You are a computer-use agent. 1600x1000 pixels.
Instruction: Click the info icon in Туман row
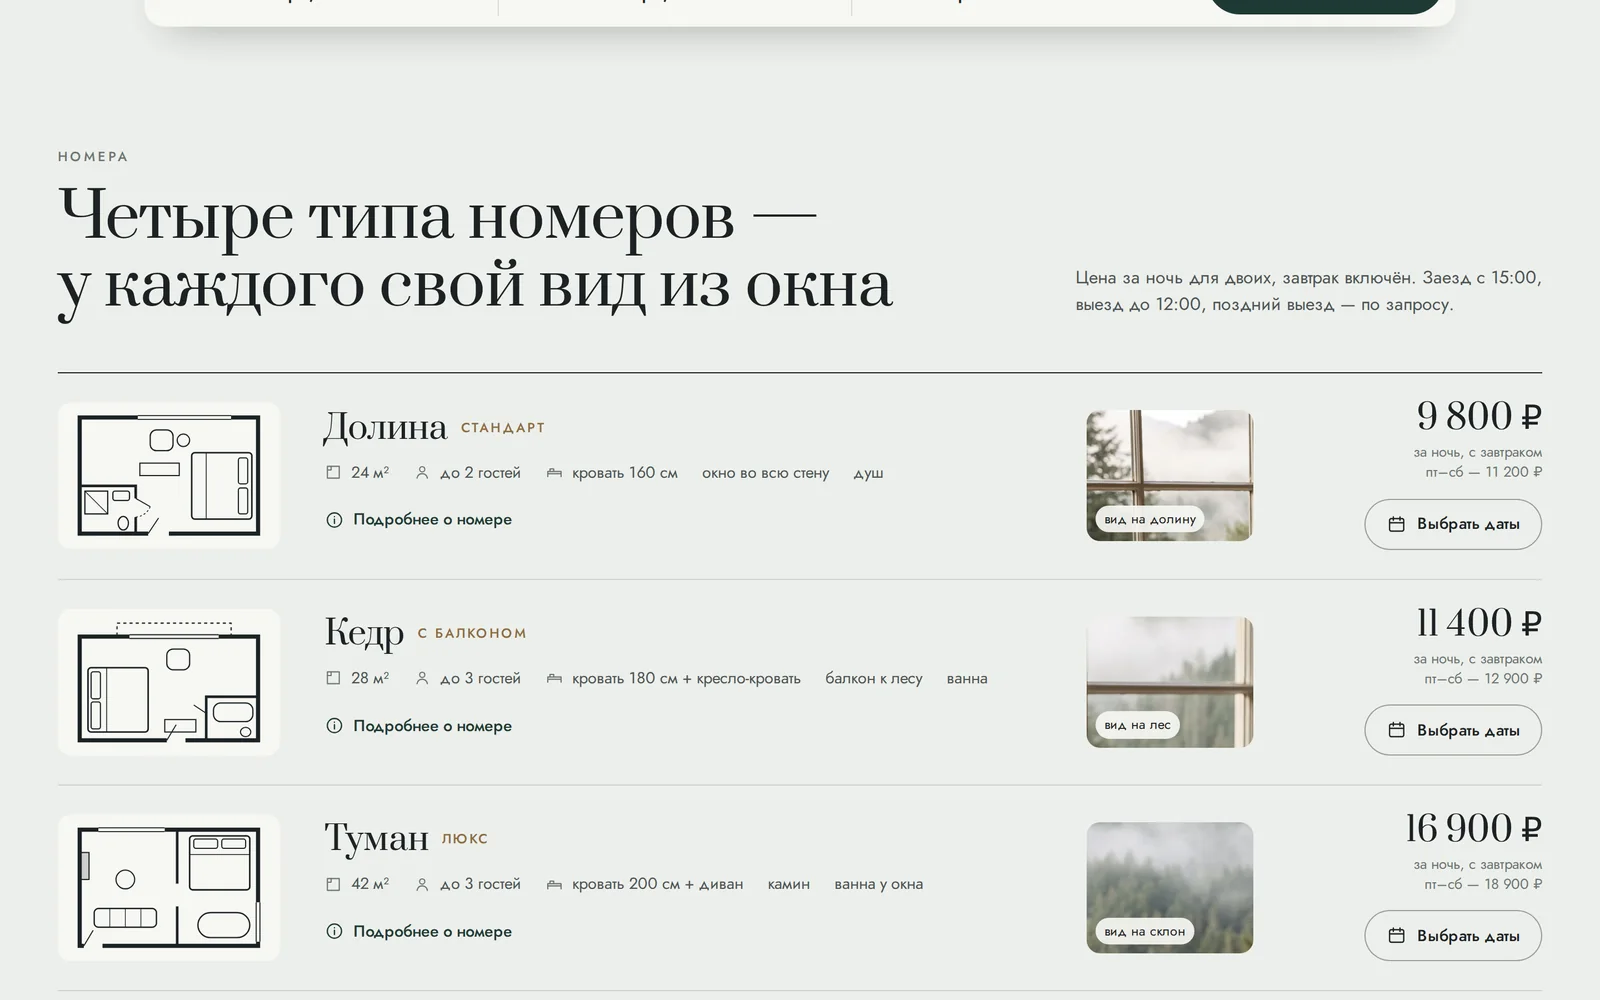334,931
